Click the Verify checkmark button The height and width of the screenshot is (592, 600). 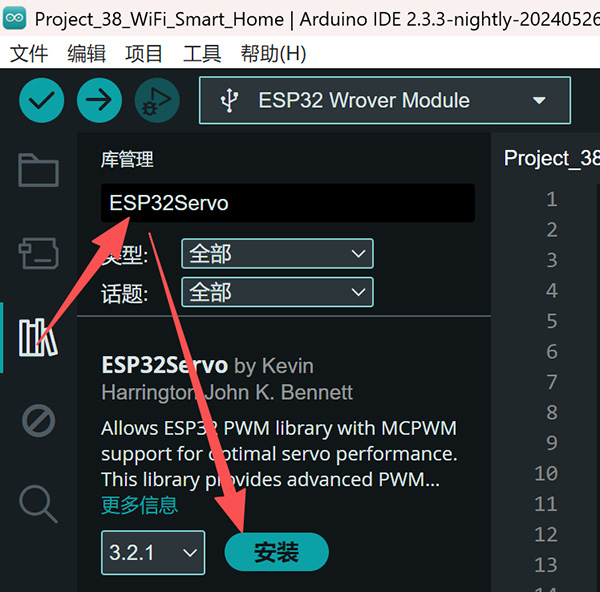(x=41, y=100)
